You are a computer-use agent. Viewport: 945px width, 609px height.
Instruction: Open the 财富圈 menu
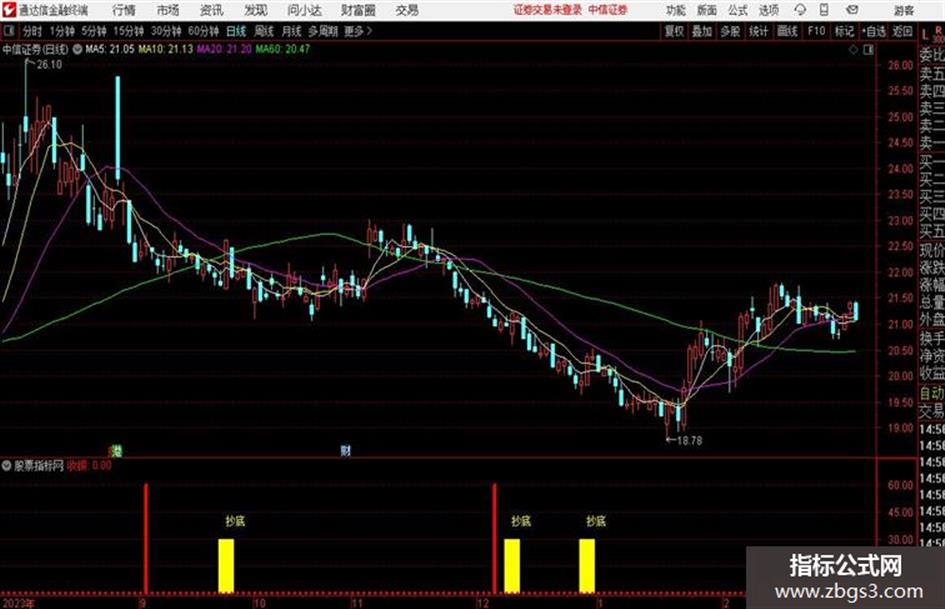click(358, 10)
